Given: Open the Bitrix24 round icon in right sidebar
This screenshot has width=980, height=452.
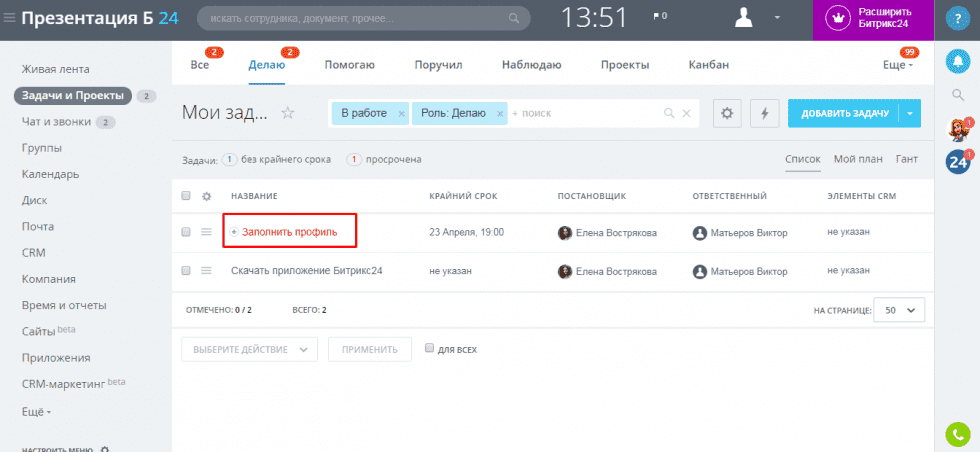Looking at the screenshot, I should [957, 161].
